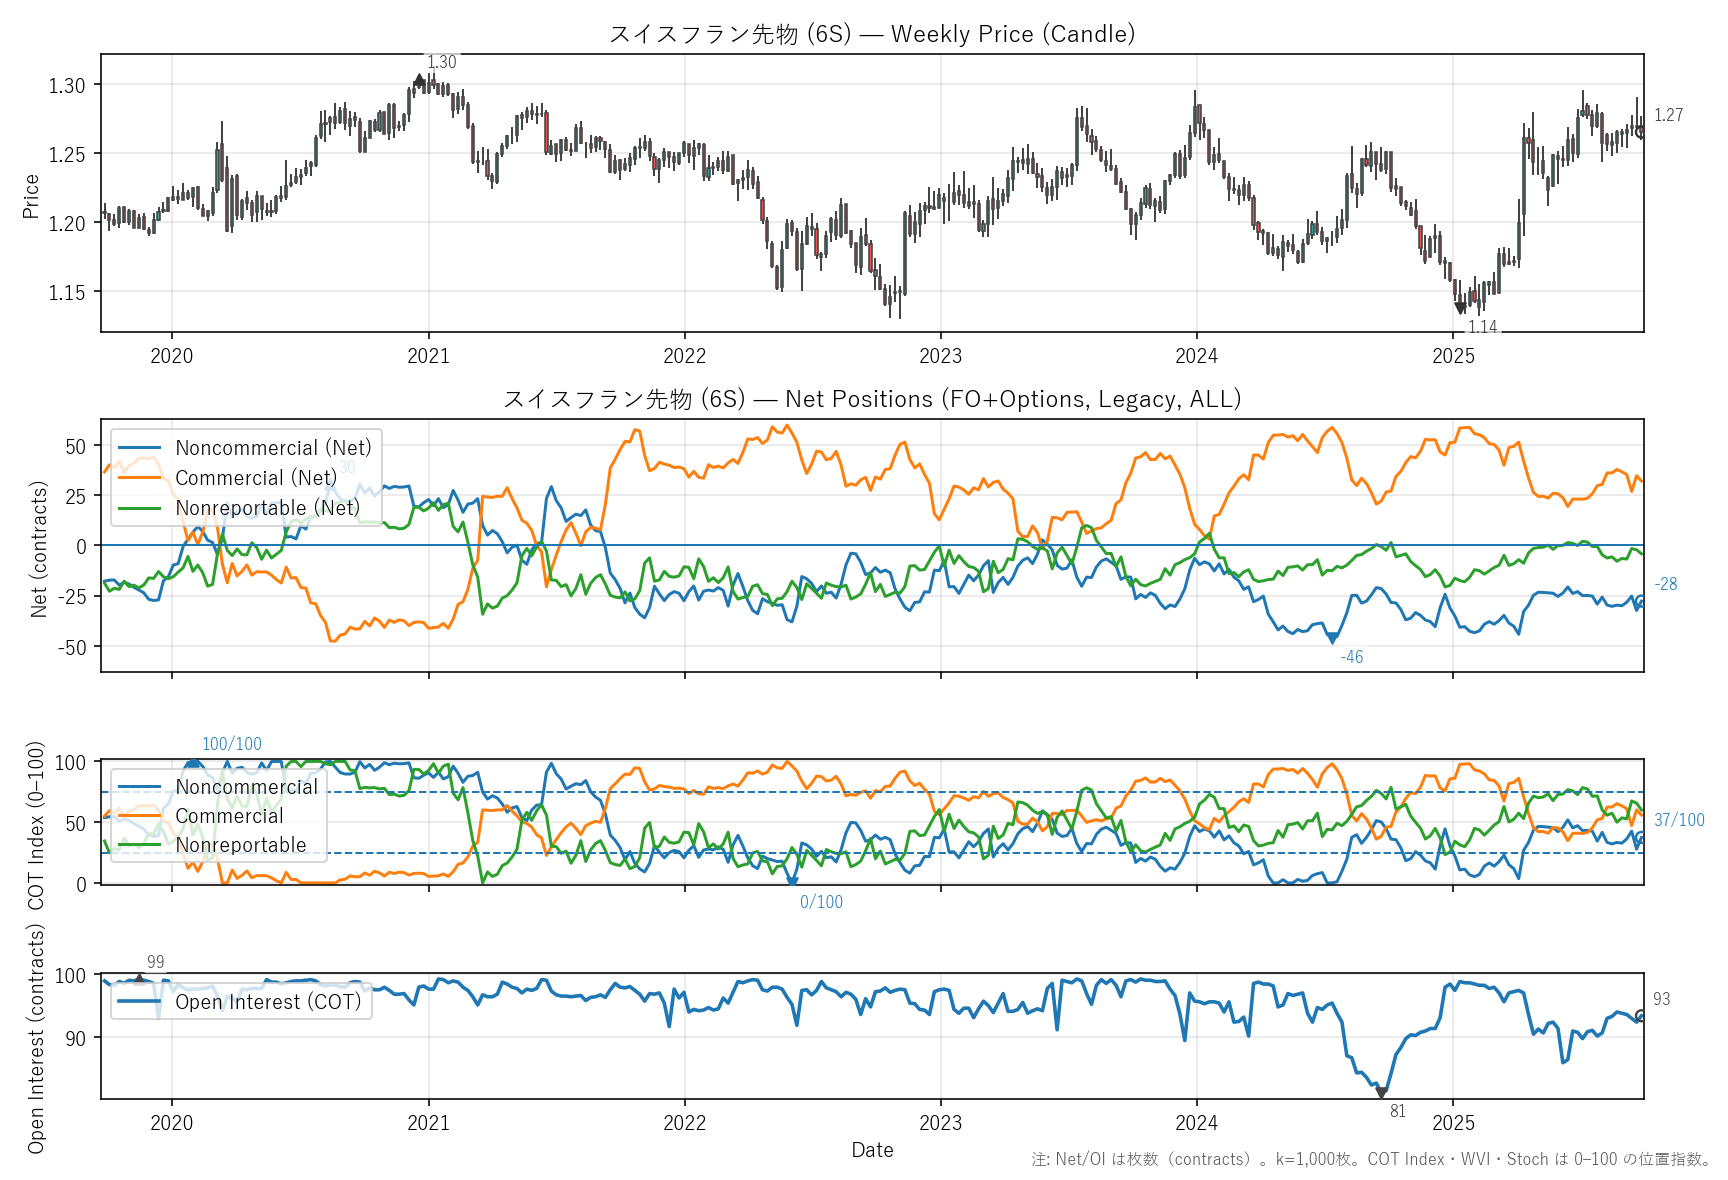Click the 0/100 COT Index low marker
Viewport: 1728px width, 1180px height.
[792, 881]
